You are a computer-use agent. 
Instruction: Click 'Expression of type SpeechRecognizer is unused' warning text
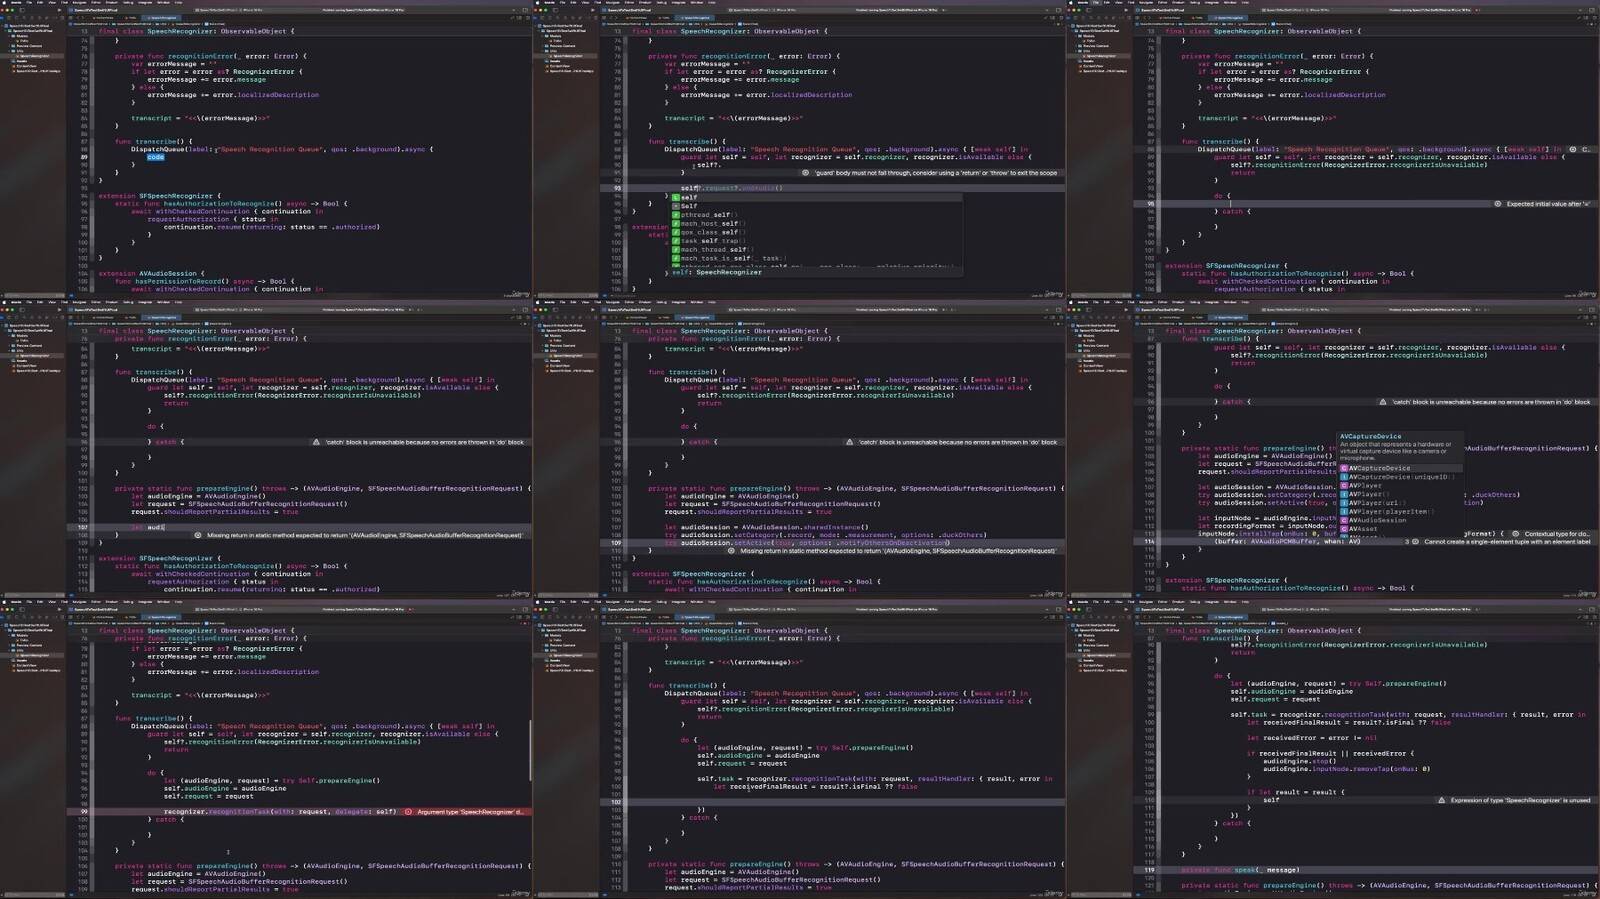tap(1520, 801)
